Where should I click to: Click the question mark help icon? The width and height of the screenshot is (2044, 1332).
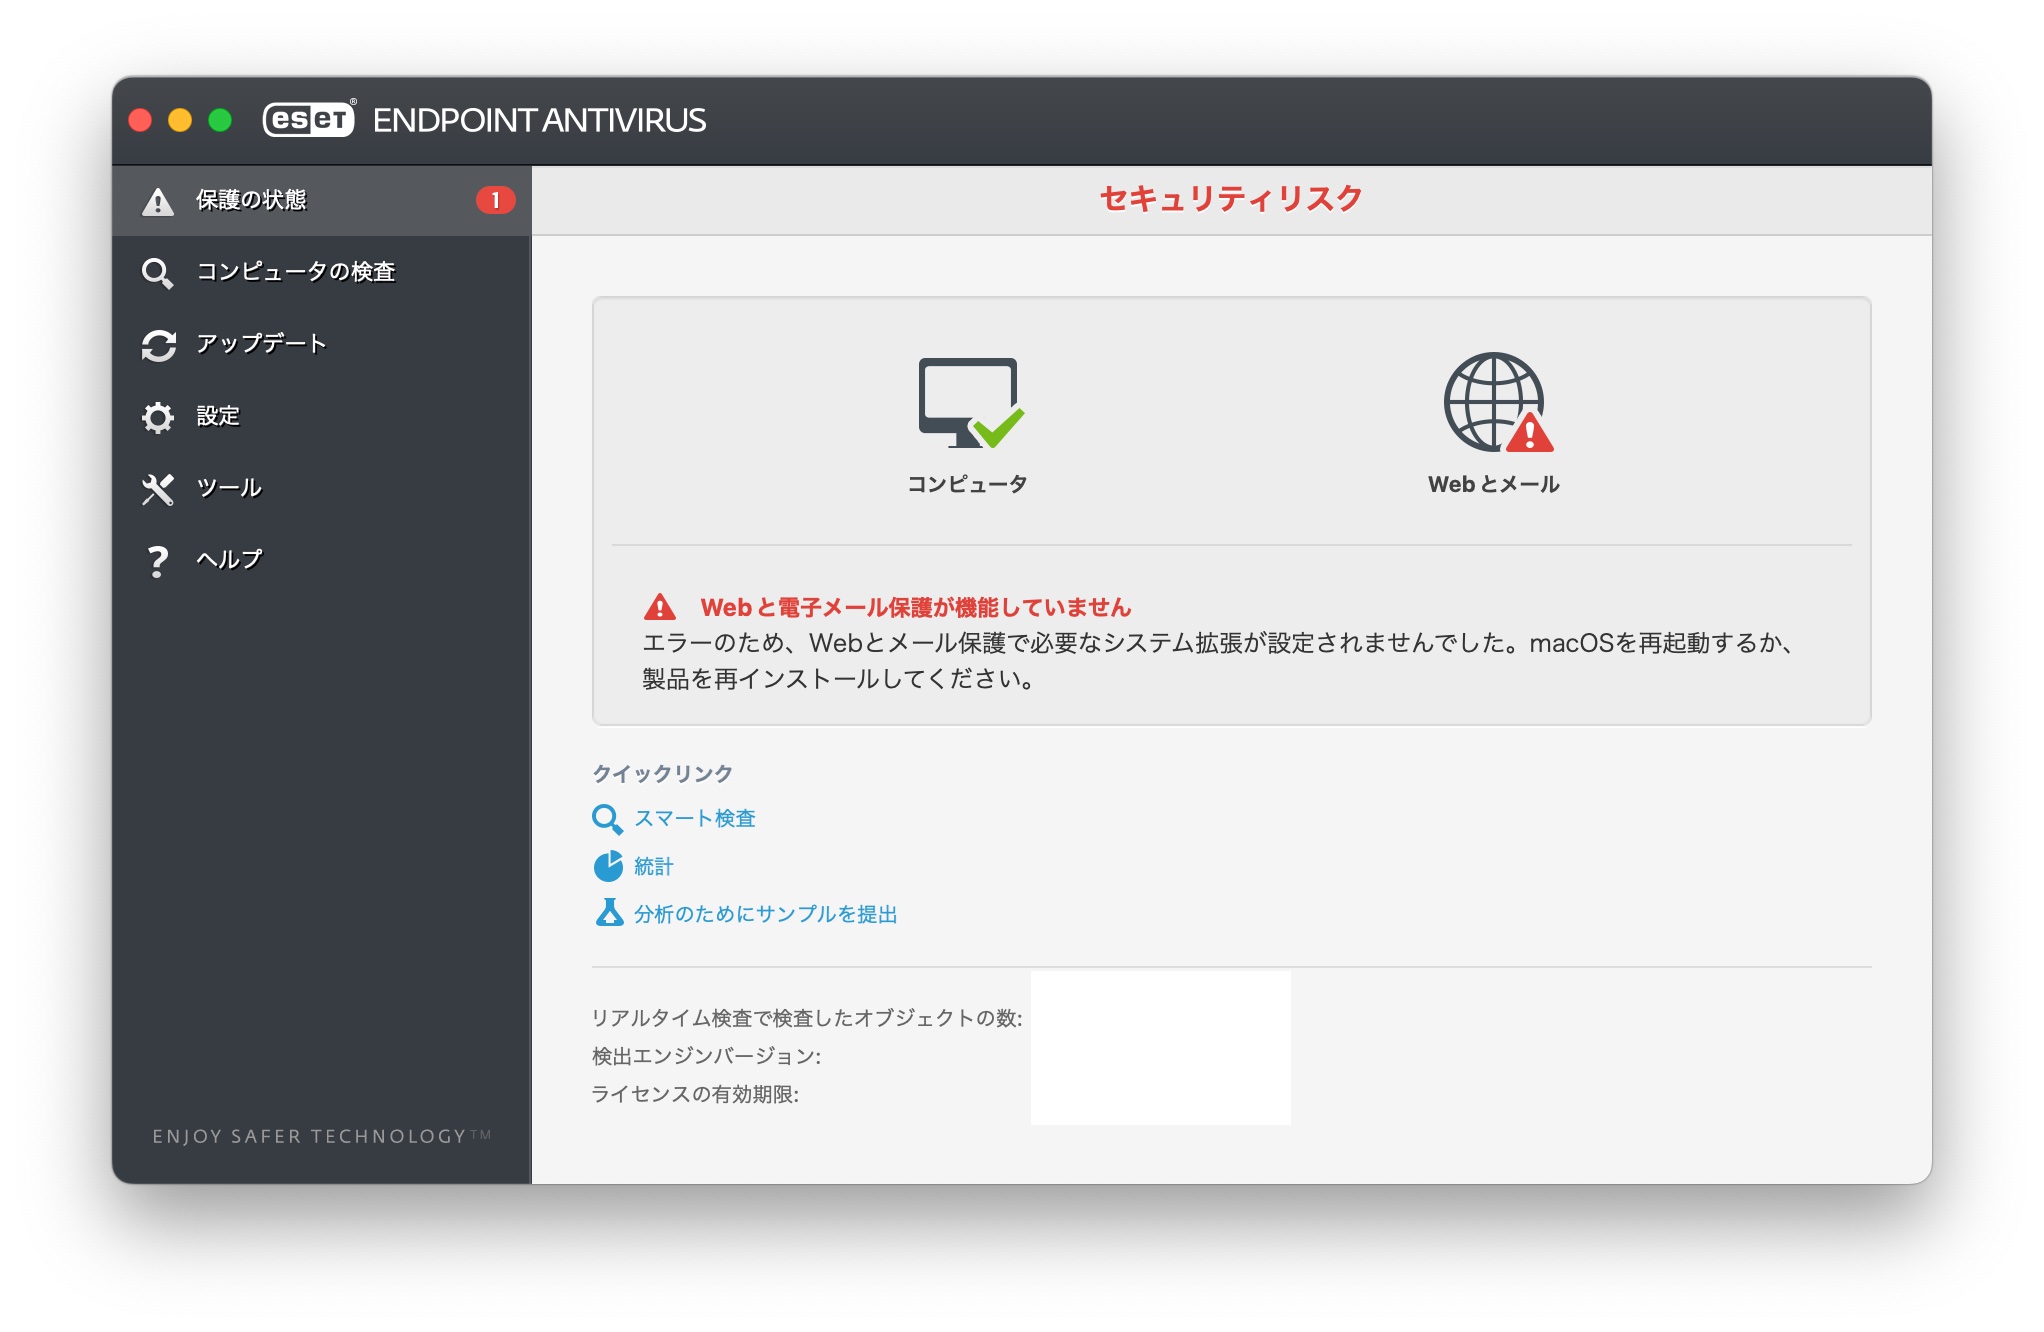point(157,561)
